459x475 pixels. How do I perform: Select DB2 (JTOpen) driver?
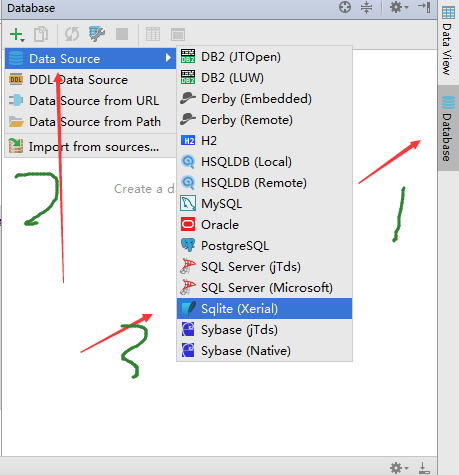pyautogui.click(x=264, y=57)
